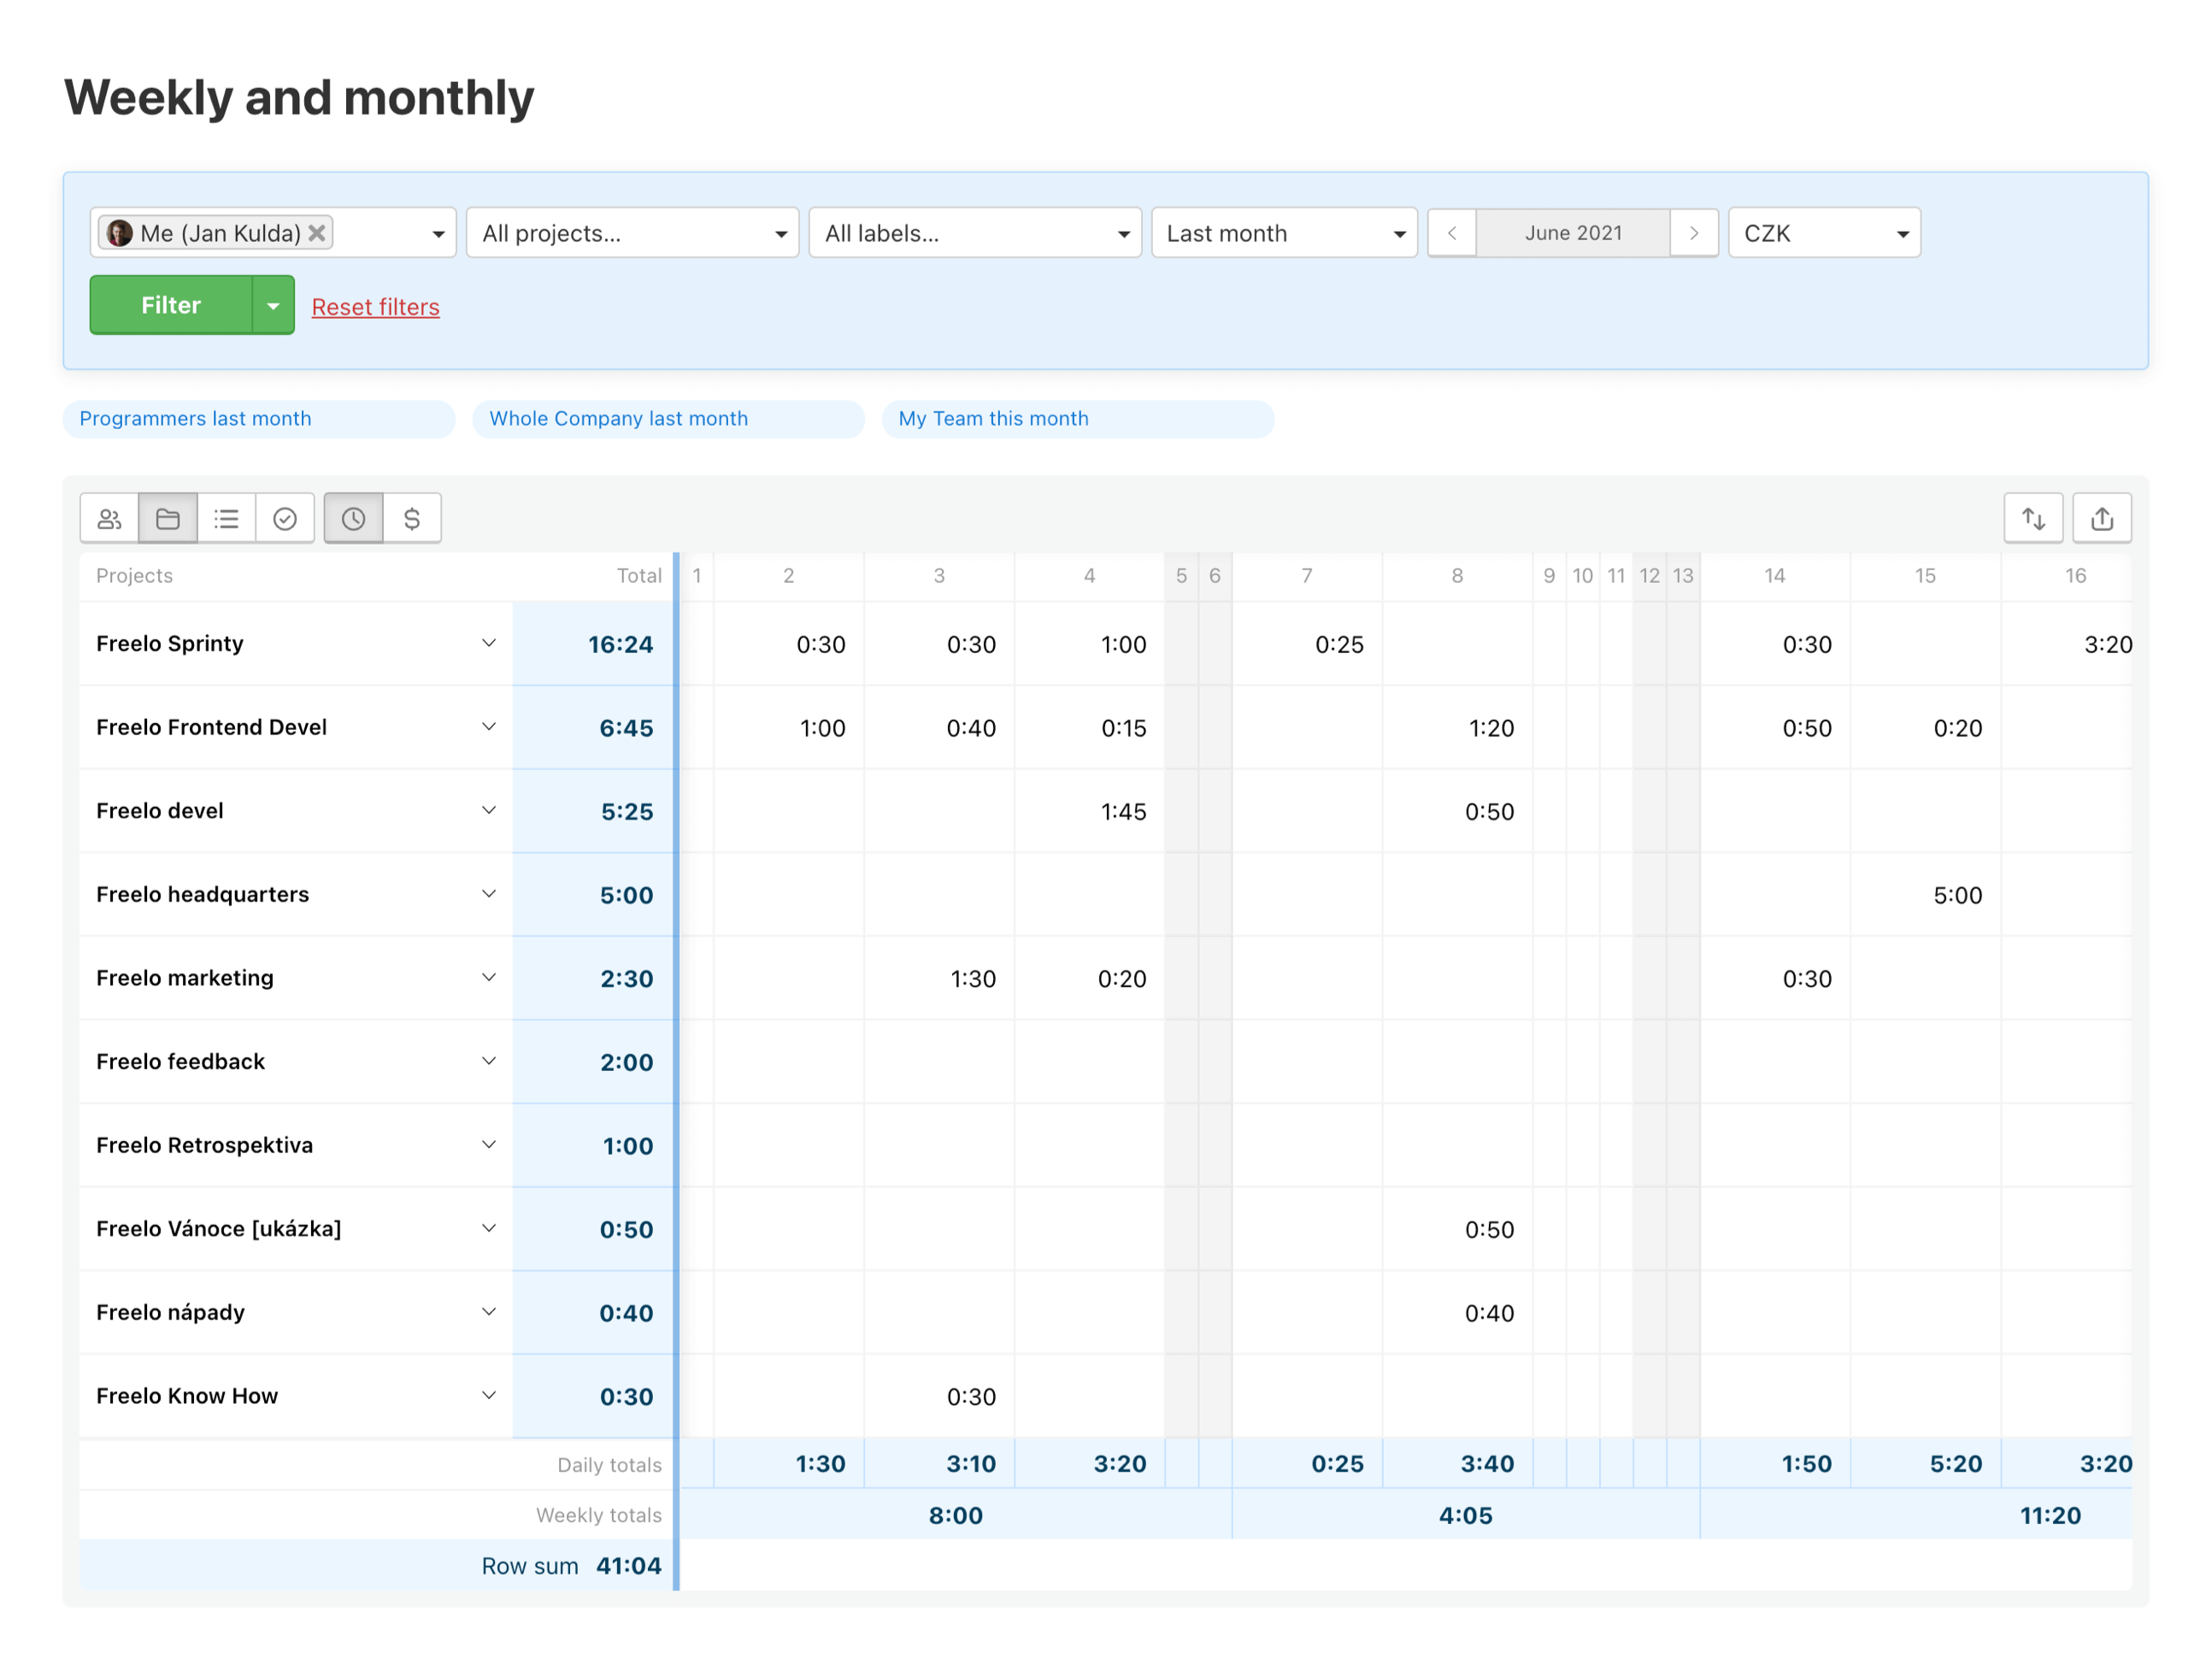The image size is (2212, 1672).
Task: Click the day 7 column header
Action: coord(1306,576)
